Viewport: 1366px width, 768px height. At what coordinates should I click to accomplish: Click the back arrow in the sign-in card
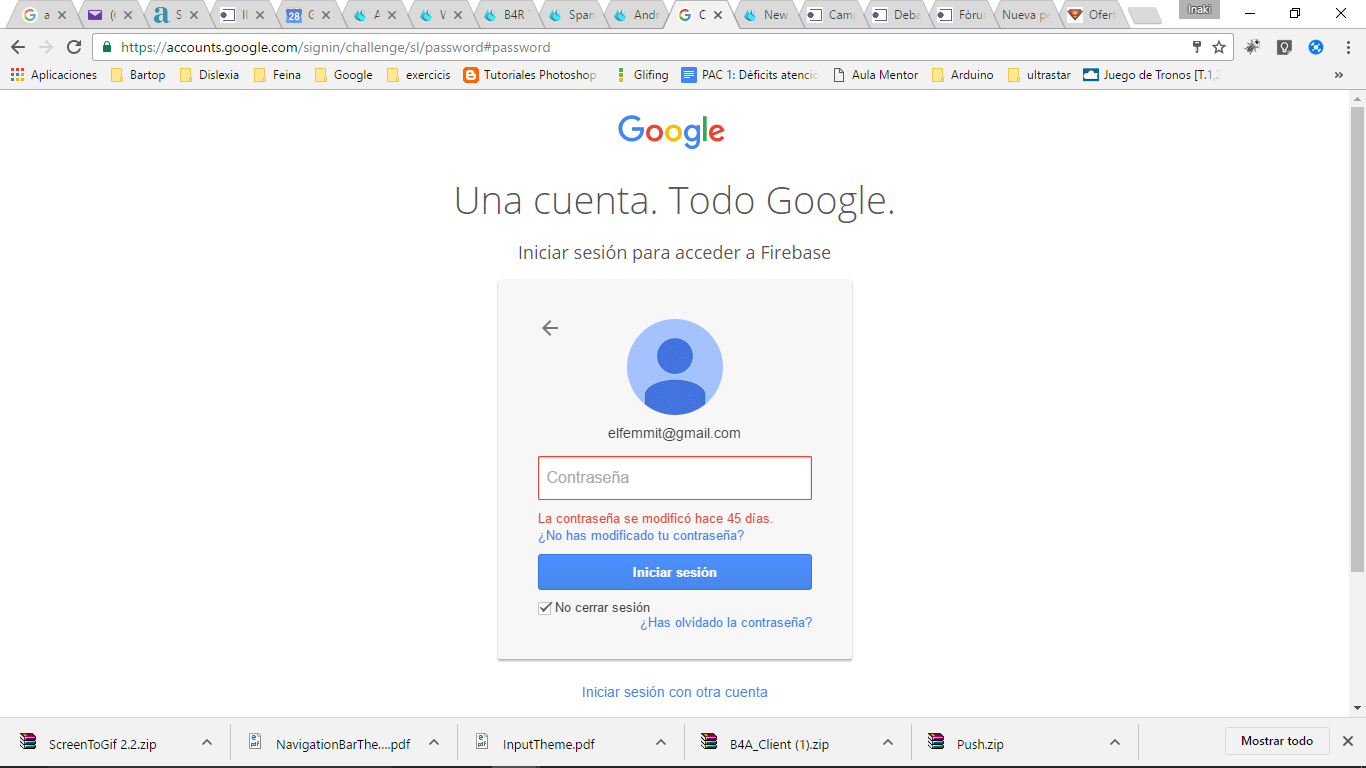[x=549, y=328]
